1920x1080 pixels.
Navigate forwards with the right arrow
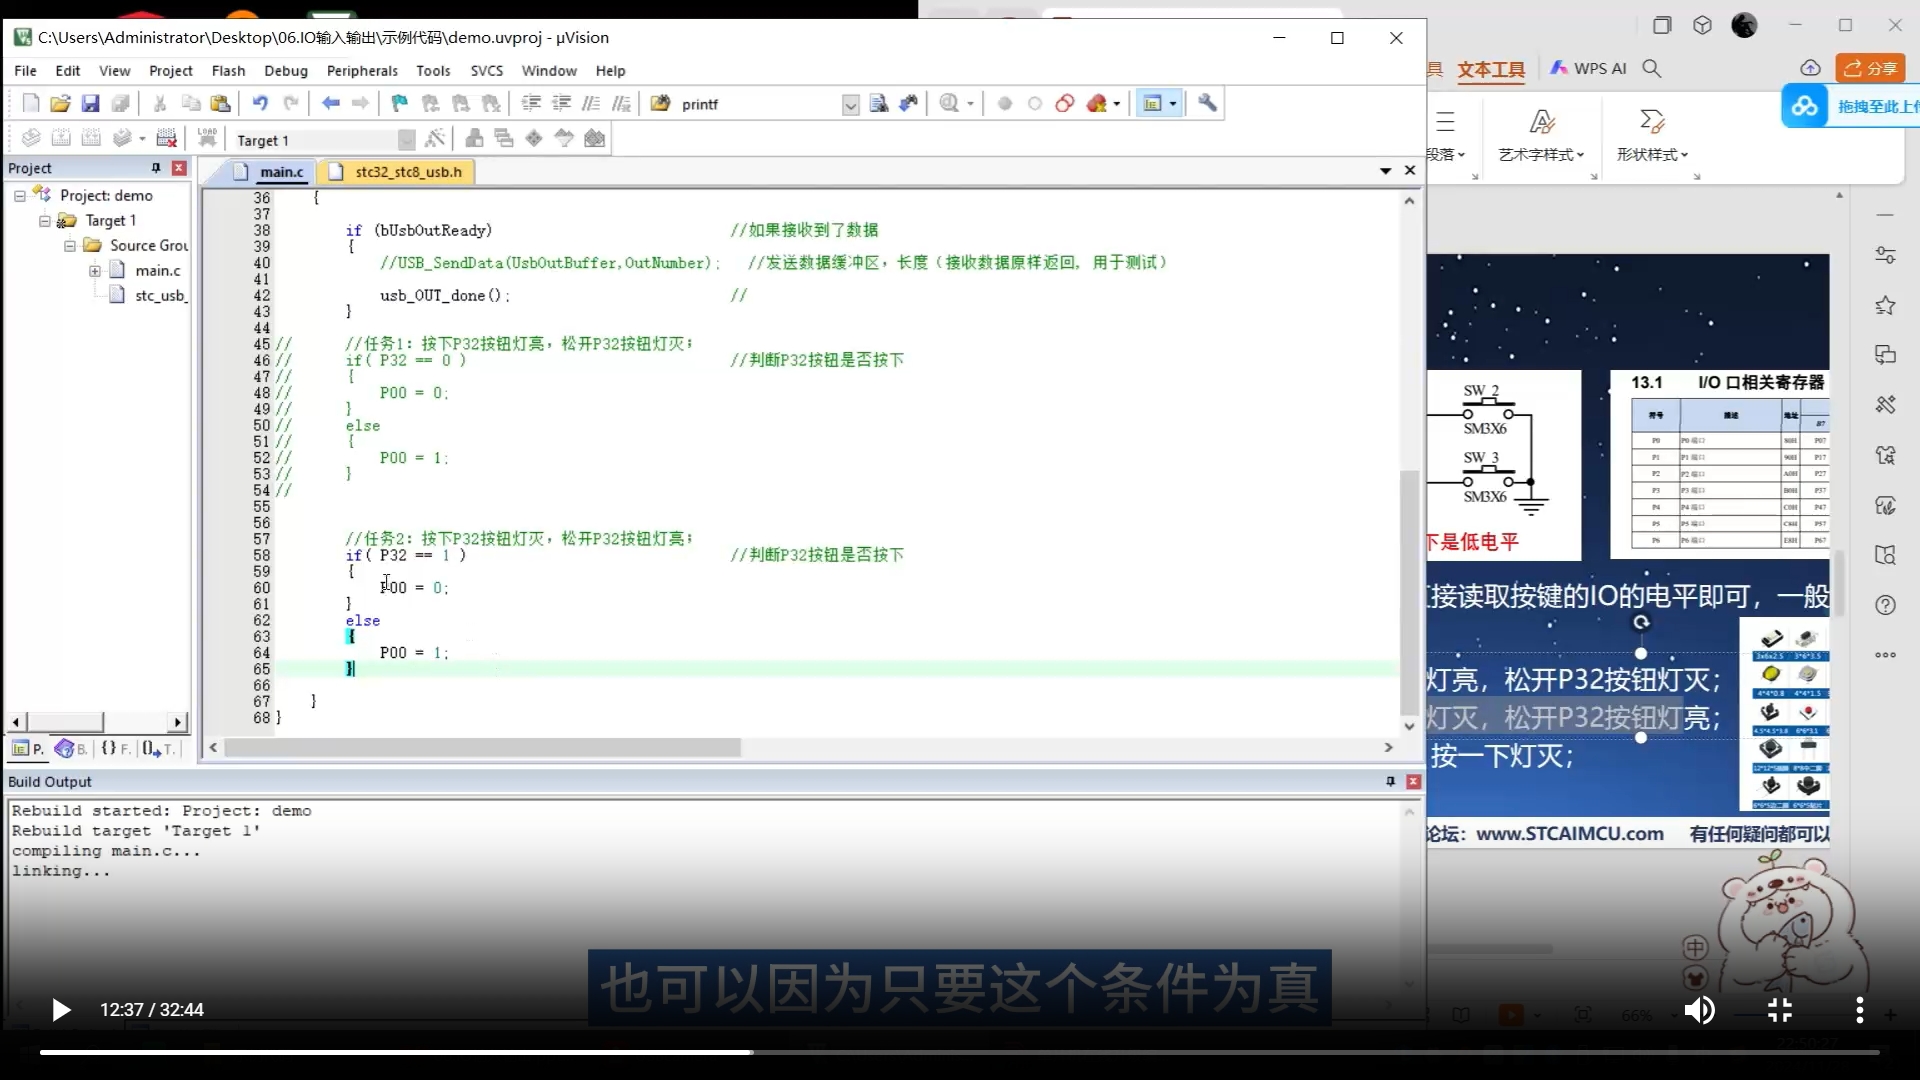coord(360,104)
